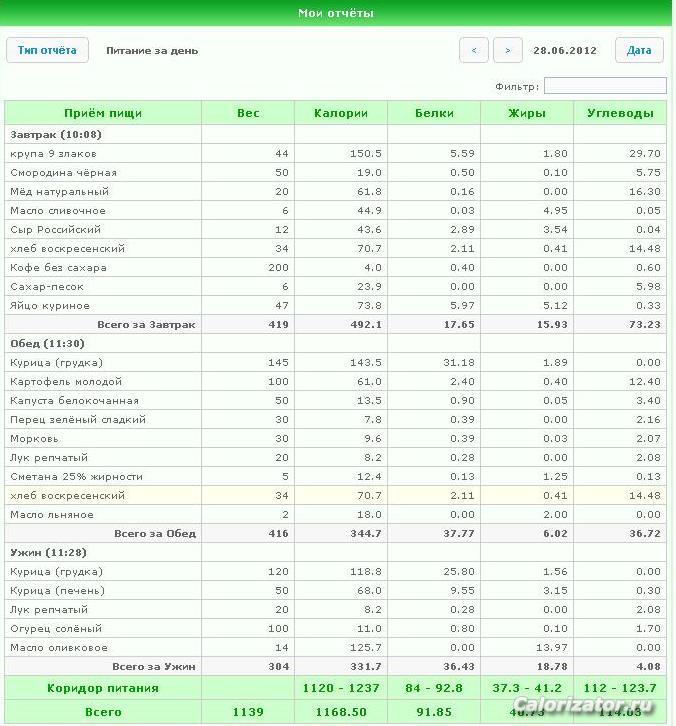Click the Коридор питания label
Viewport: 676px width, 726px height.
pyautogui.click(x=103, y=688)
